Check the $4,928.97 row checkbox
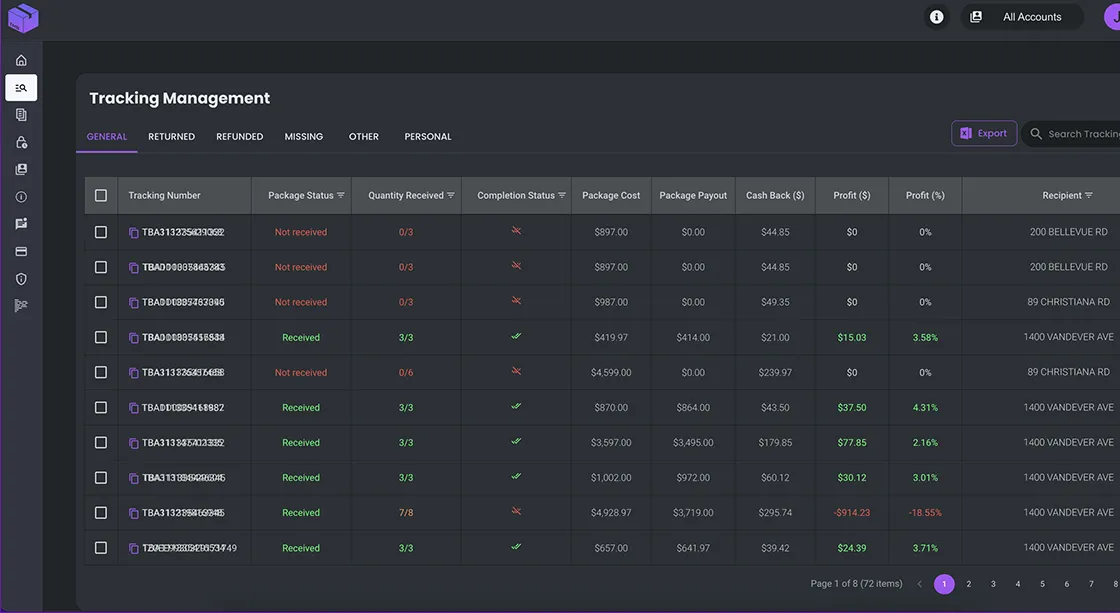Image resolution: width=1120 pixels, height=613 pixels. tap(101, 513)
